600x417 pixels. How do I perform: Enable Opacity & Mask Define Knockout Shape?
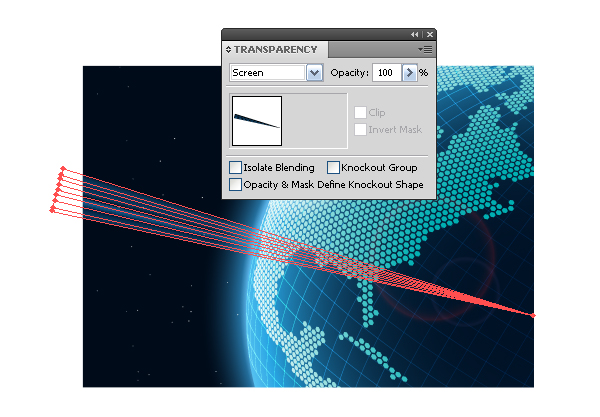tap(235, 184)
